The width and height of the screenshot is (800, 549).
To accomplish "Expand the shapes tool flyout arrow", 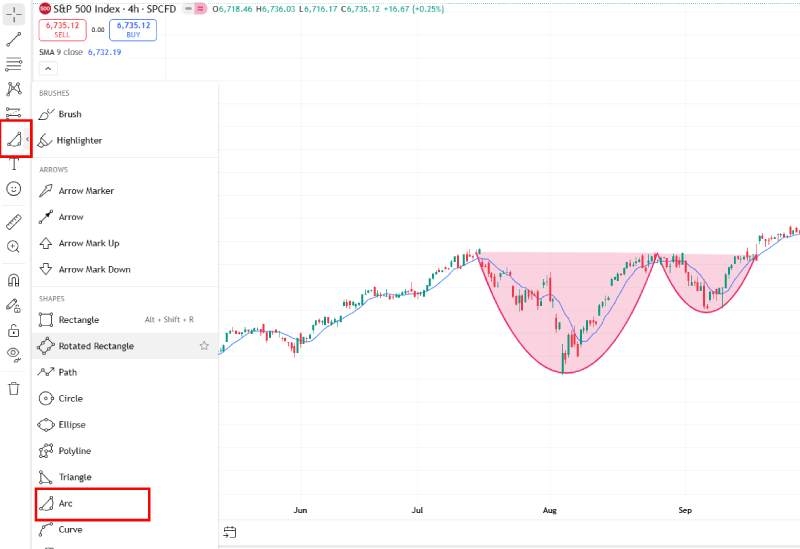I will click(28, 140).
